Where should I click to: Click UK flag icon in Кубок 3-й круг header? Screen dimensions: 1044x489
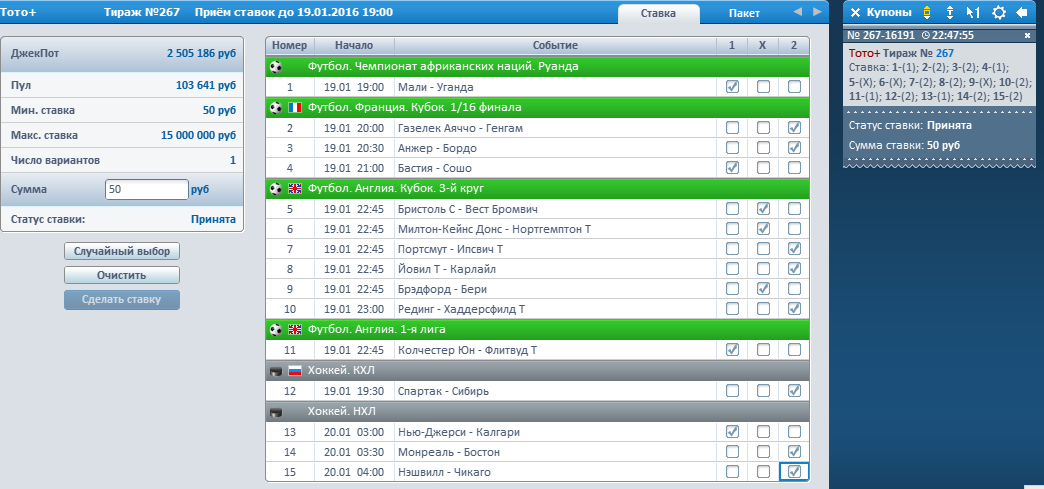click(294, 189)
